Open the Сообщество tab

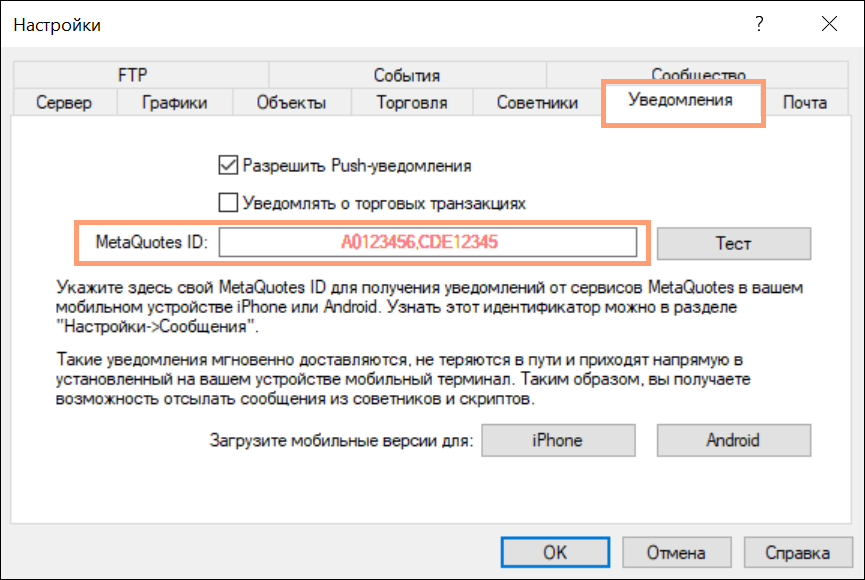click(x=698, y=75)
